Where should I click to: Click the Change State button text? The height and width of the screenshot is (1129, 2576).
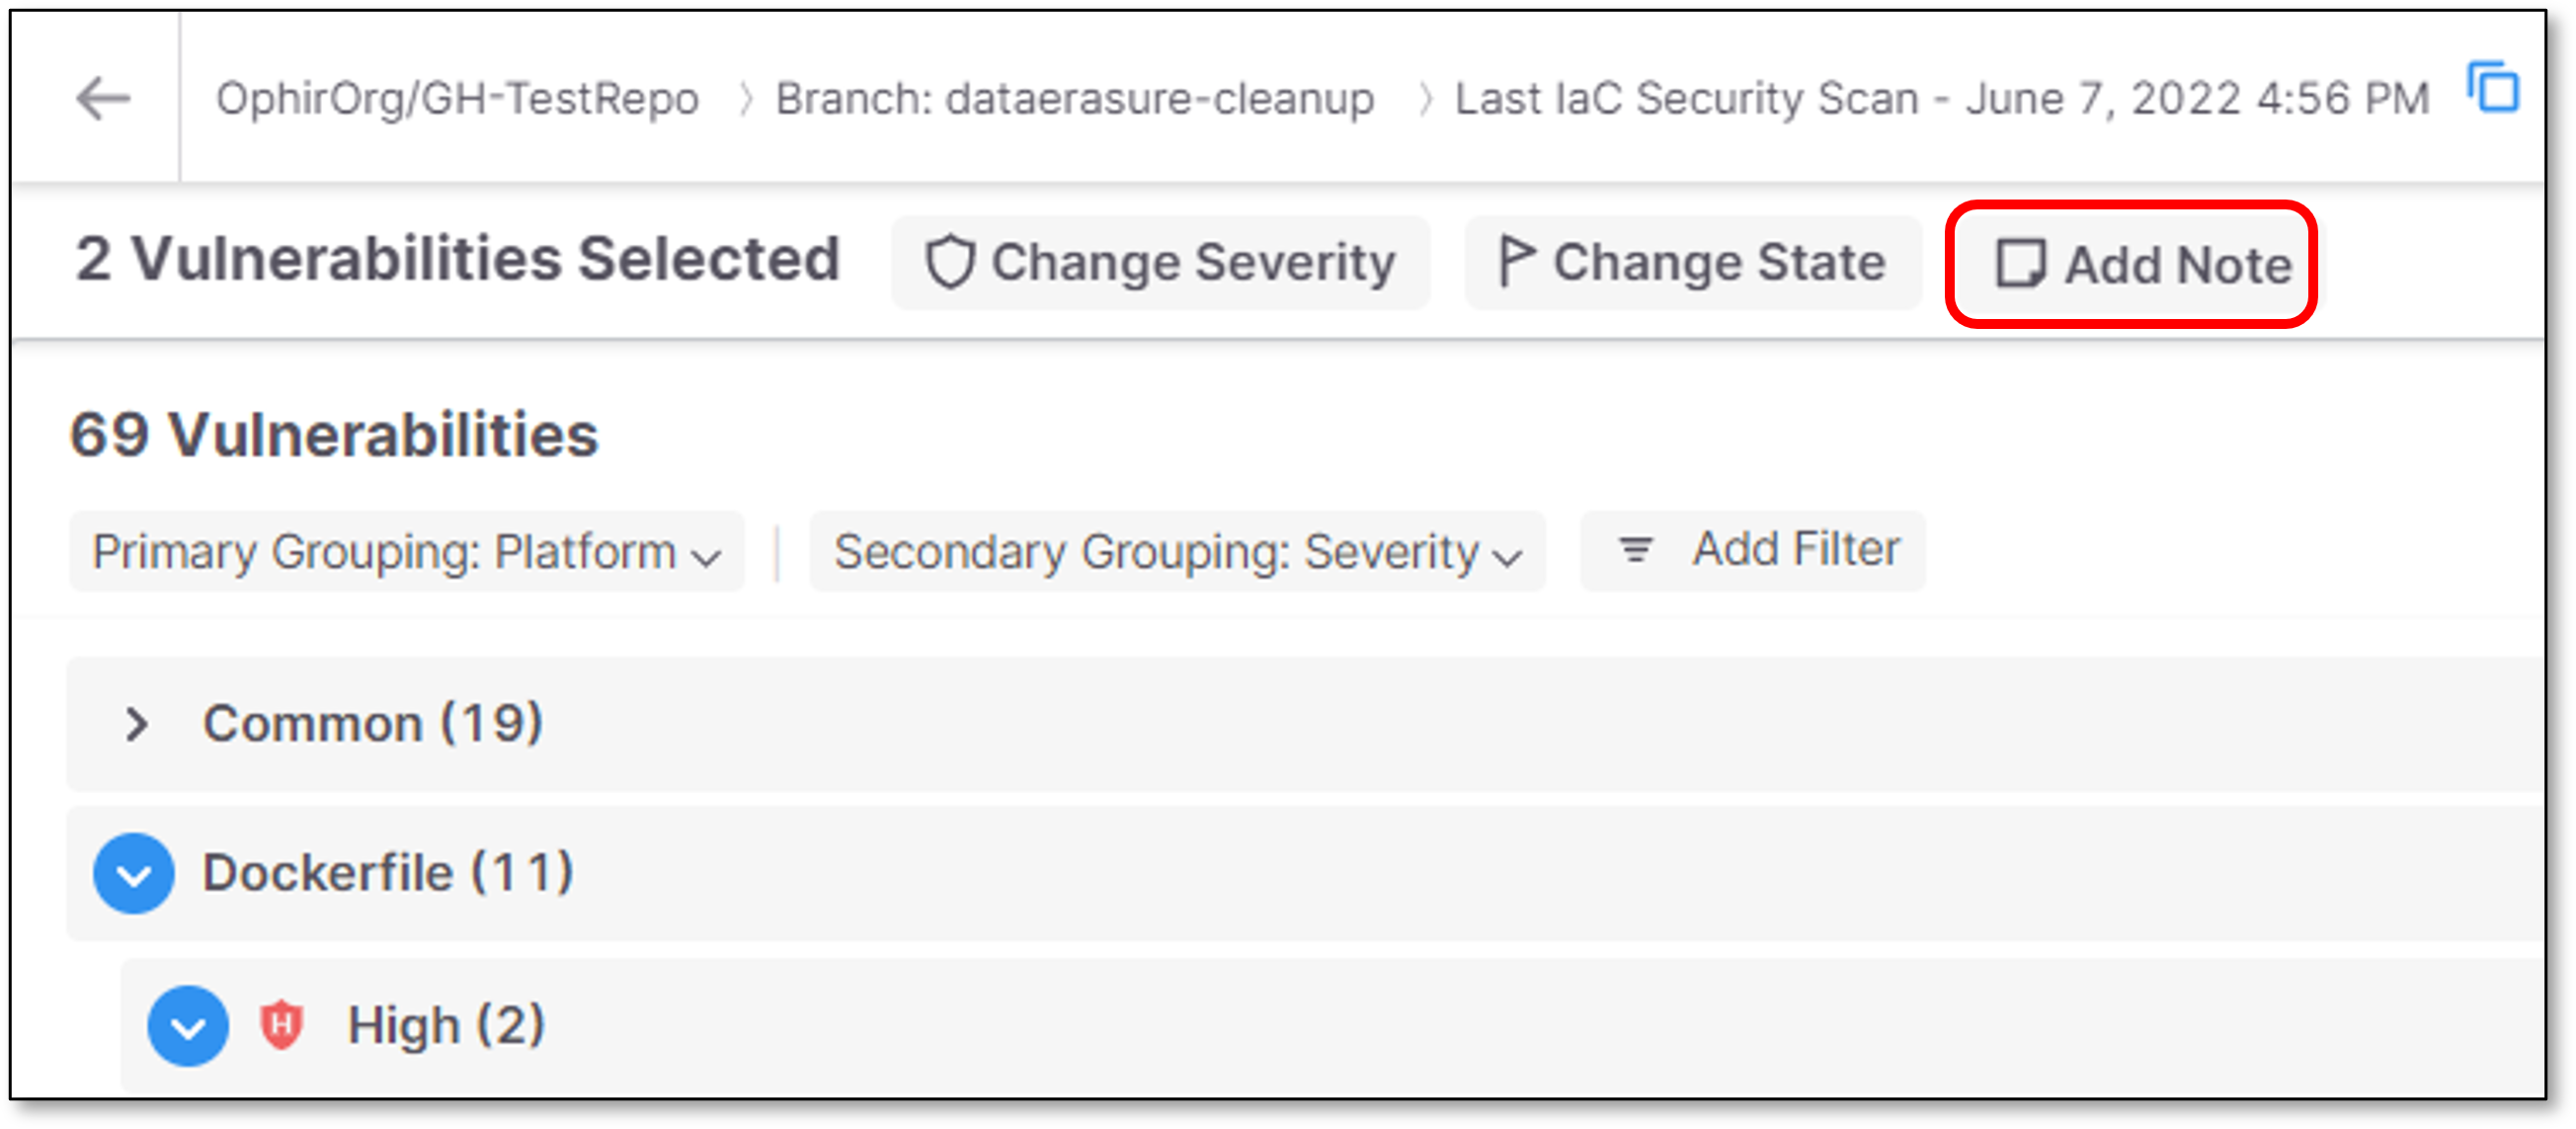click(1719, 263)
